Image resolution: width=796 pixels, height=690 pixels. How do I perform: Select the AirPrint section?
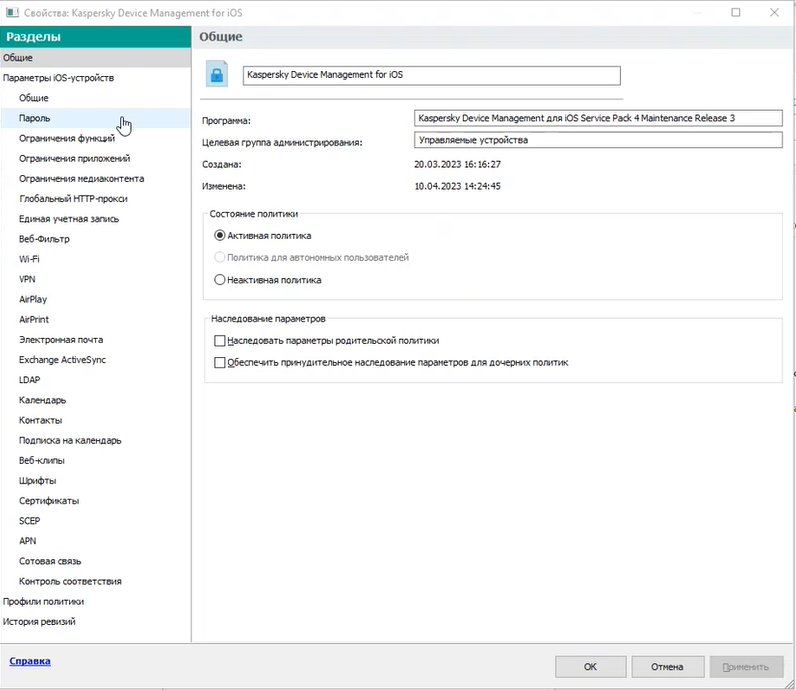pyautogui.click(x=95, y=319)
